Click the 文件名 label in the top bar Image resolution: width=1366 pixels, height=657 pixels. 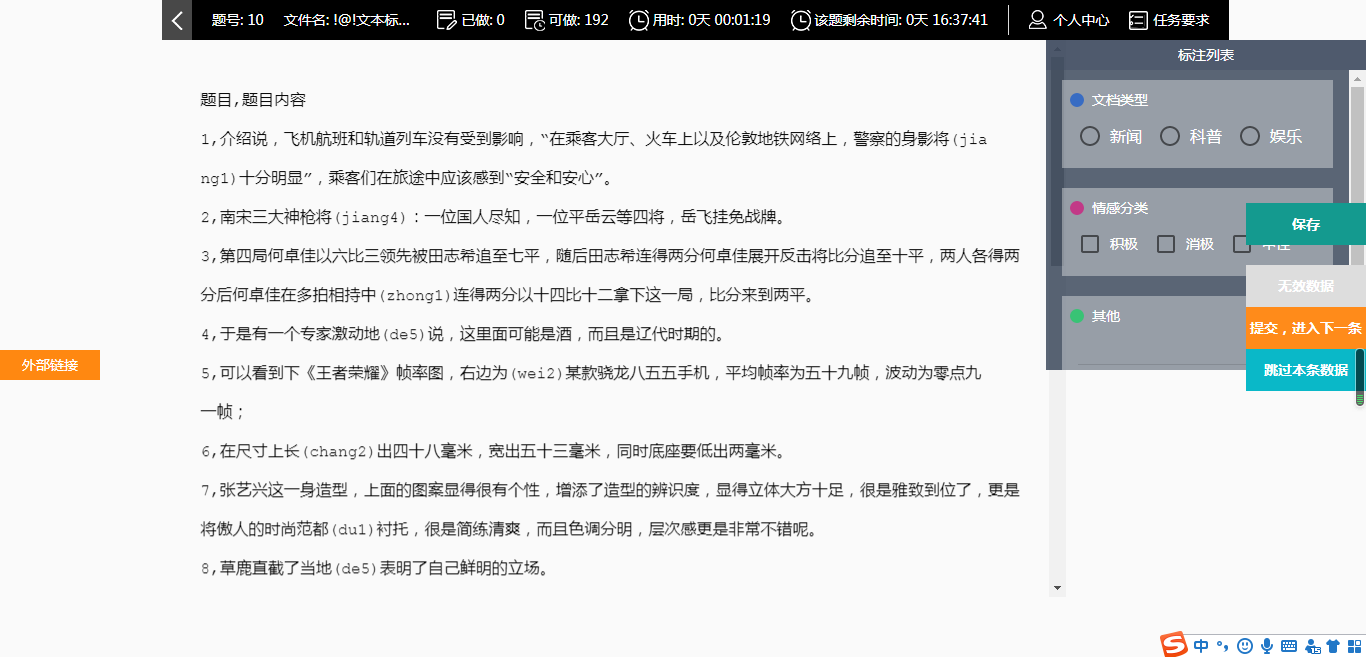point(347,20)
